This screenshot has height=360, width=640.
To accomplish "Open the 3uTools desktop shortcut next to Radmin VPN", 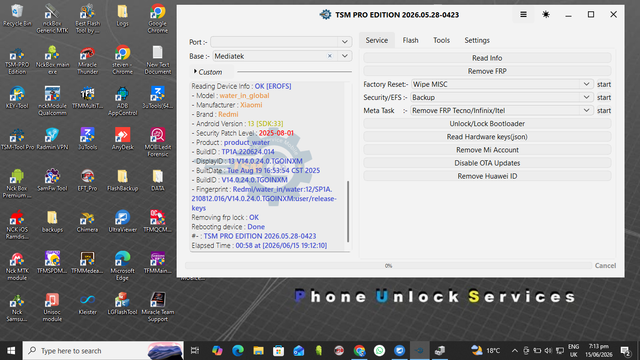I will (87, 139).
